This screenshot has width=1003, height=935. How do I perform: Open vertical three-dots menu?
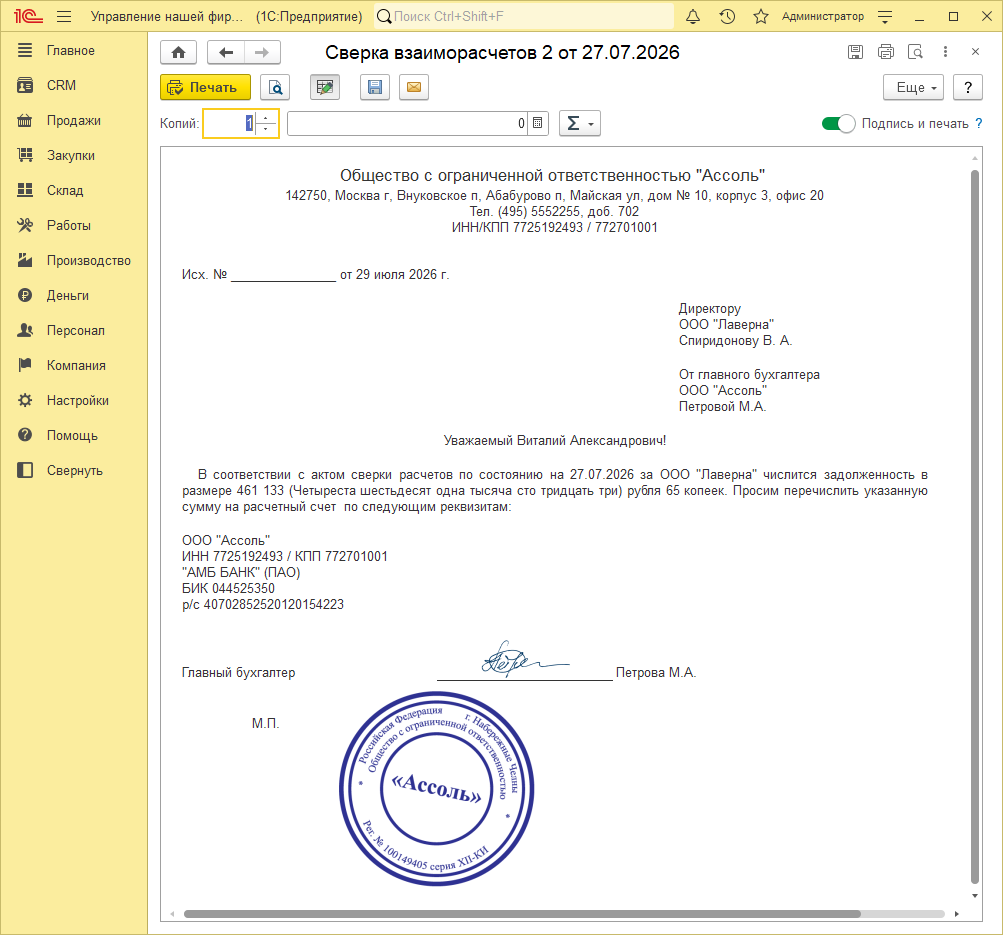coord(945,52)
